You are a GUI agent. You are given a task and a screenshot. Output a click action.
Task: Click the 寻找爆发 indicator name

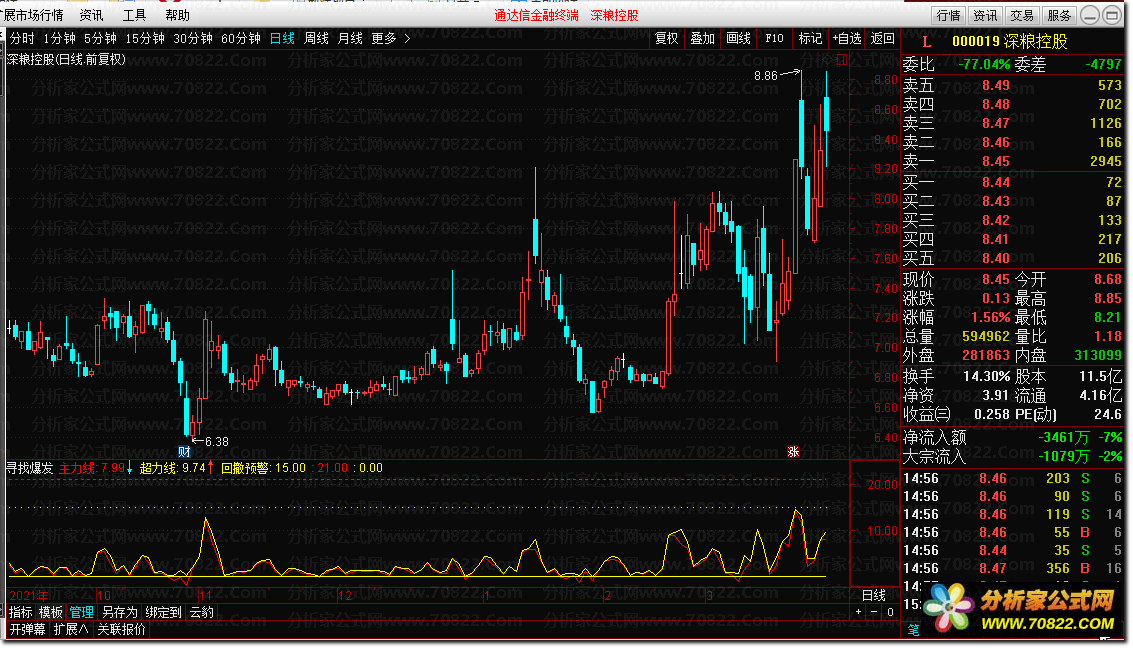(x=30, y=468)
